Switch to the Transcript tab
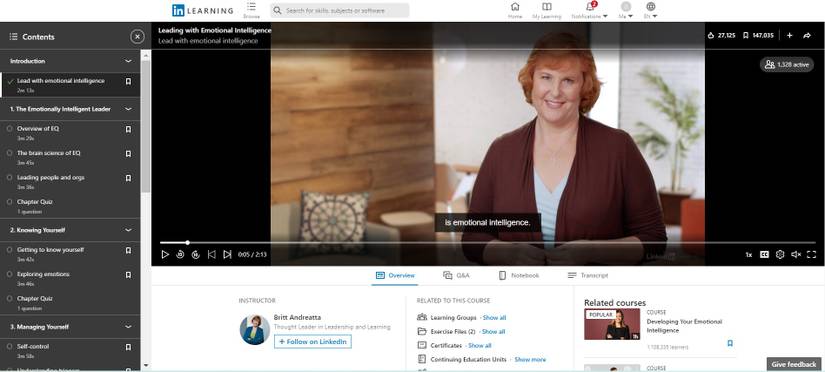 588,275
